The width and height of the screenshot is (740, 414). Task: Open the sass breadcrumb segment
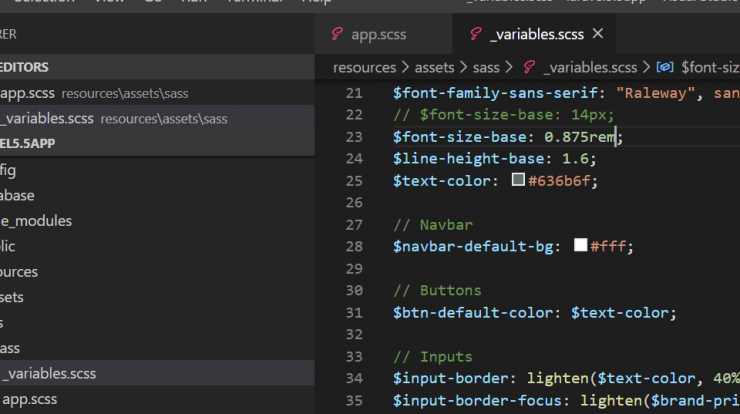click(x=486, y=68)
